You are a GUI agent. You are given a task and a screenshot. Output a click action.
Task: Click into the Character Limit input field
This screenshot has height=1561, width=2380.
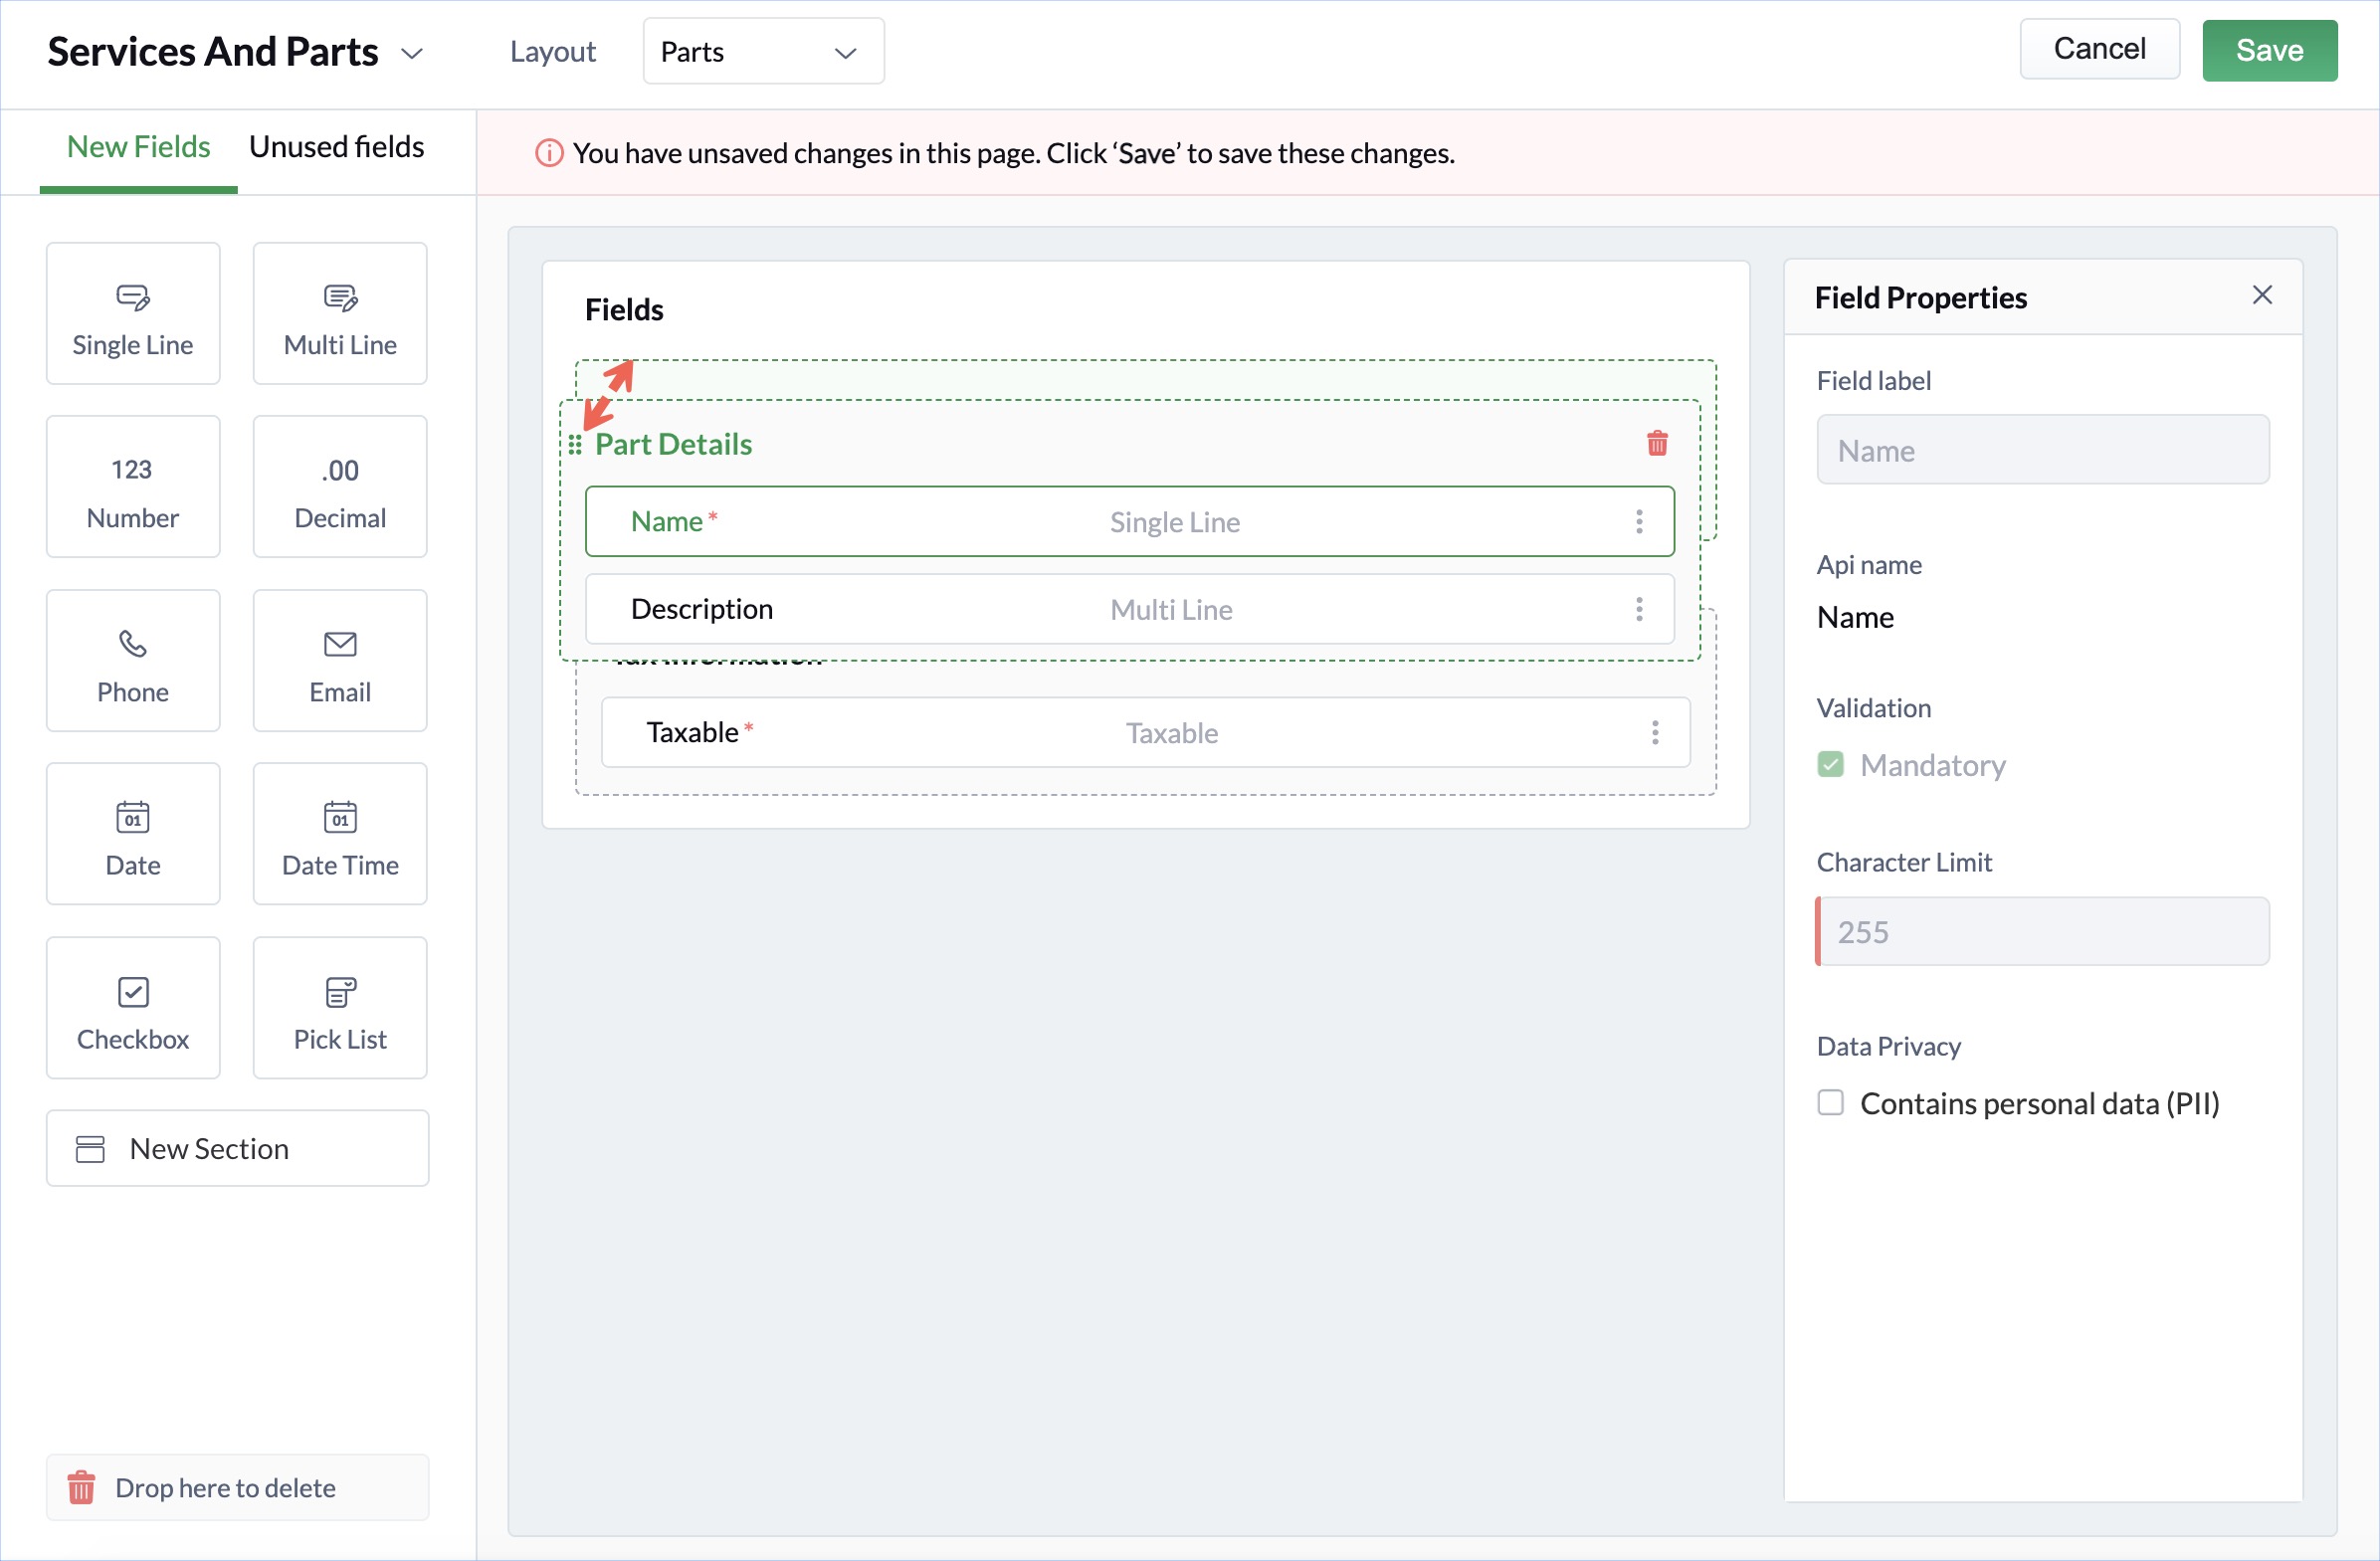[x=2042, y=932]
